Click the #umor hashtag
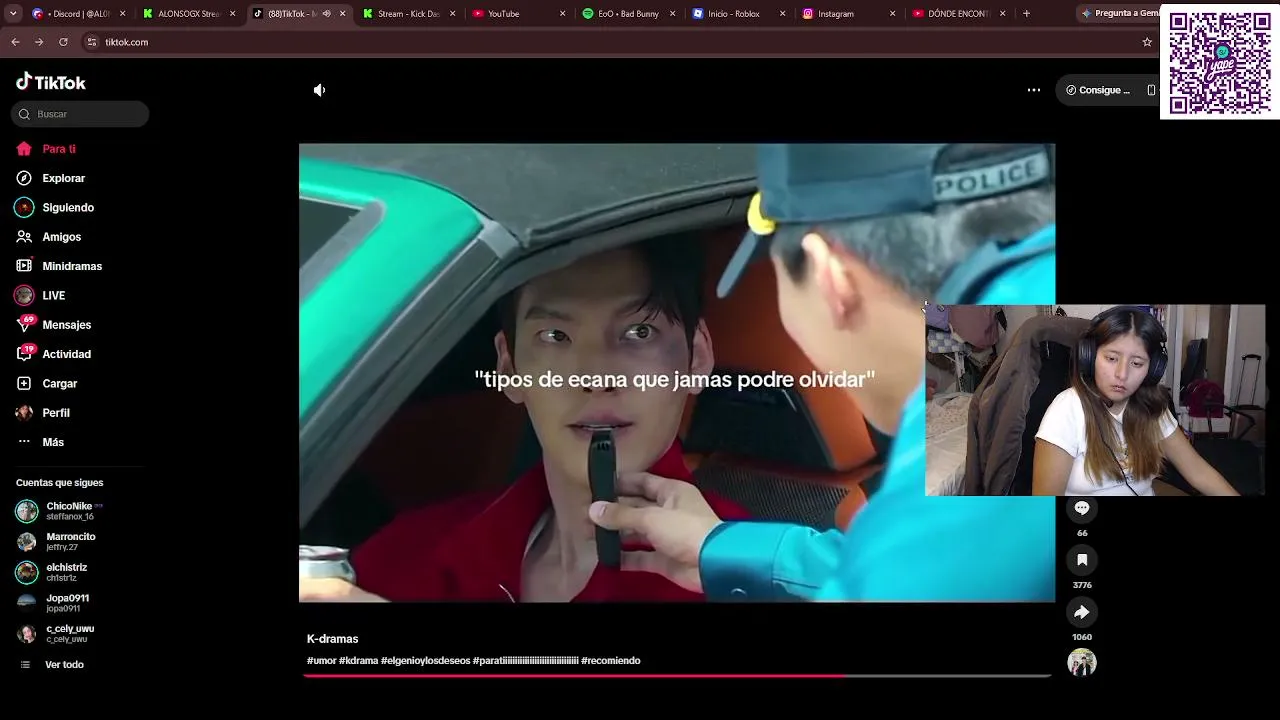Viewport: 1280px width, 720px height. pyautogui.click(x=322, y=661)
